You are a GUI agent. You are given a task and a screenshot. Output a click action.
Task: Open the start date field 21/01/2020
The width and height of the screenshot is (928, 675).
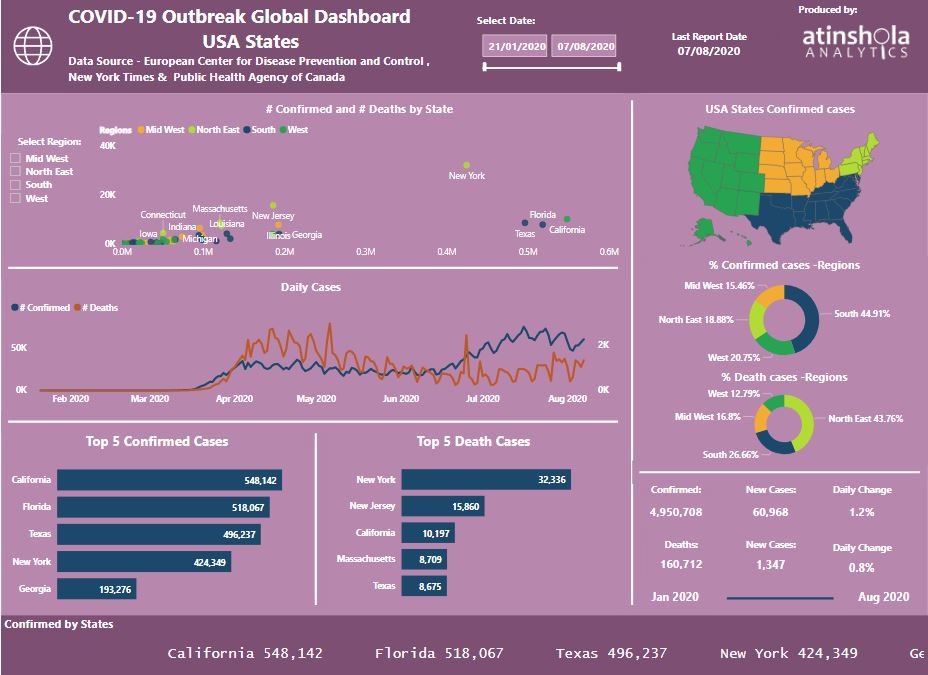tap(514, 46)
